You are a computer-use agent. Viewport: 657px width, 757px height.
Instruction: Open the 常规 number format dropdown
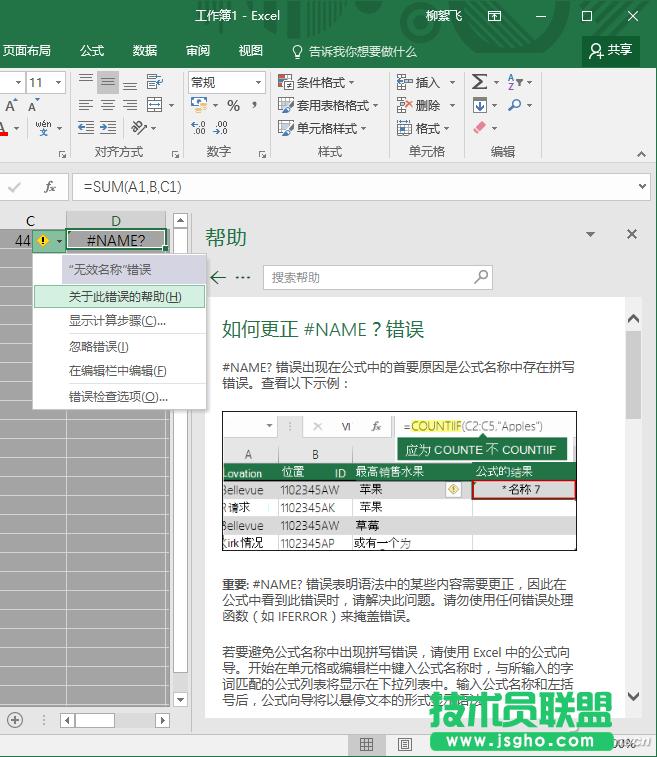coord(226,82)
